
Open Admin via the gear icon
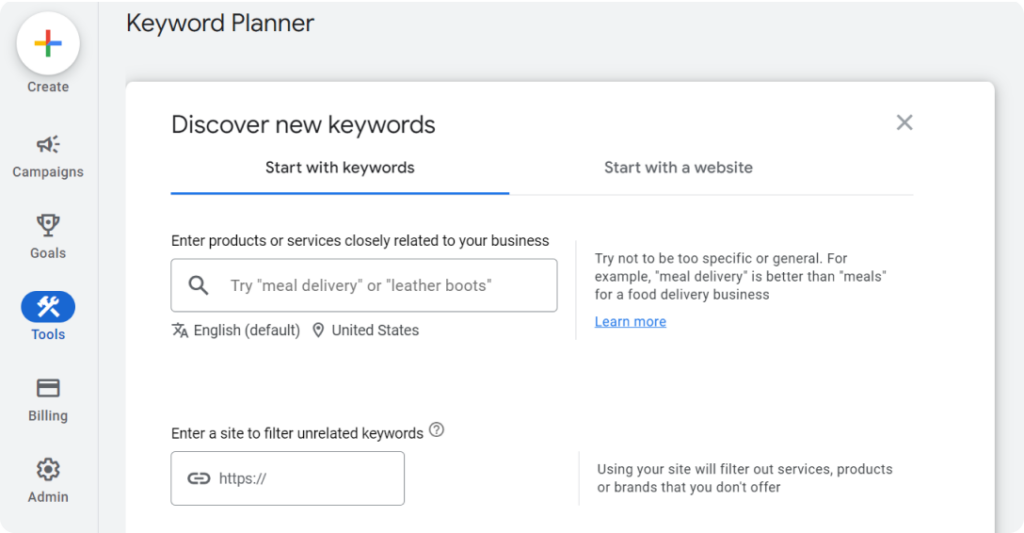pos(48,469)
